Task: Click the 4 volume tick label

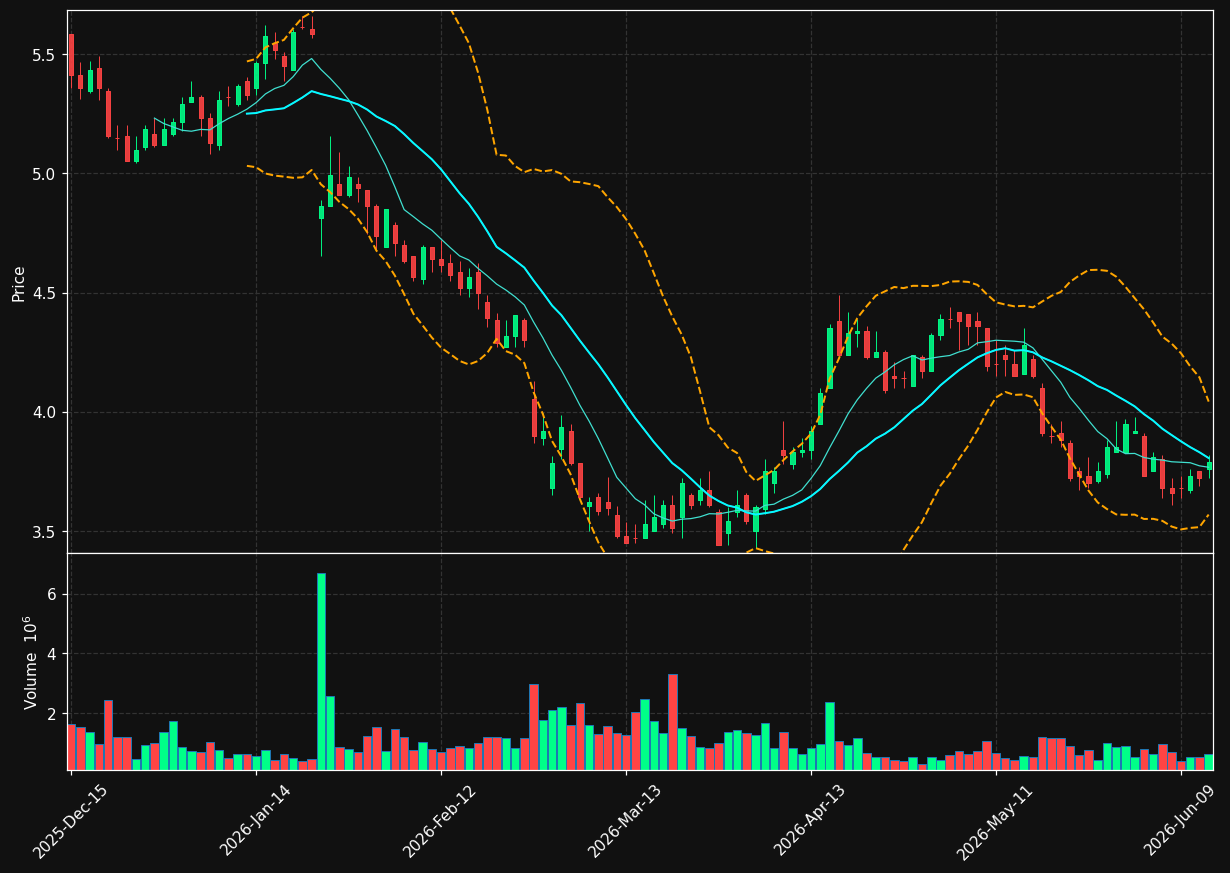Action: tap(51, 654)
